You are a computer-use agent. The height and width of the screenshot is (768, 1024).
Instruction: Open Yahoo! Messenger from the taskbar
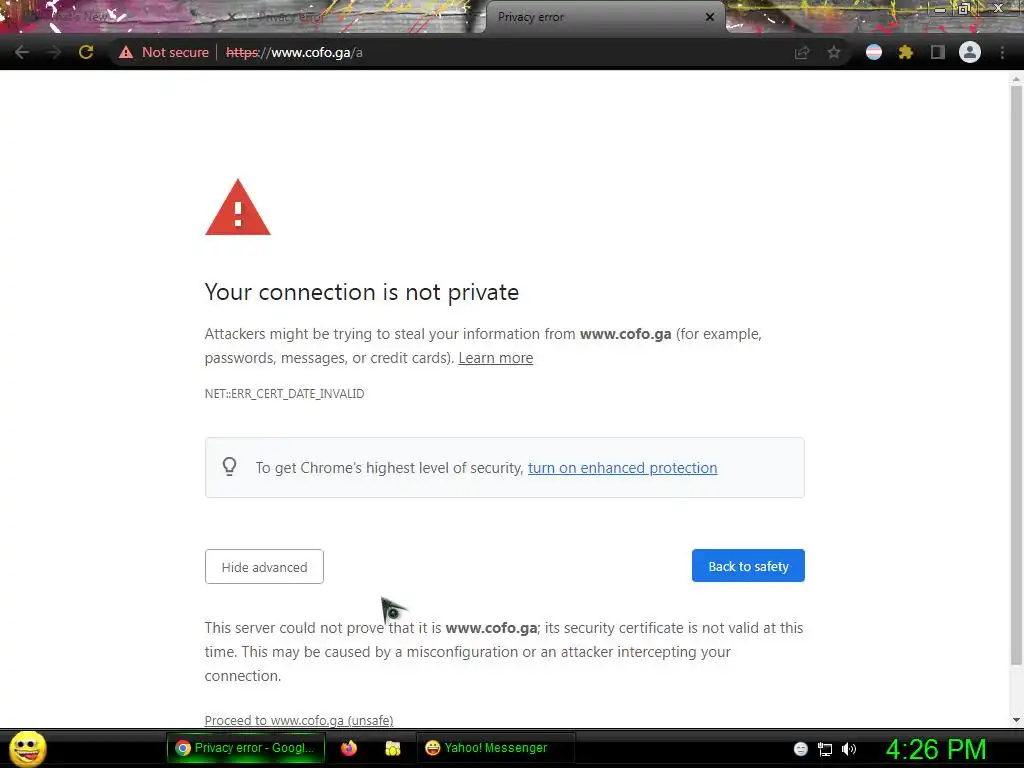495,748
